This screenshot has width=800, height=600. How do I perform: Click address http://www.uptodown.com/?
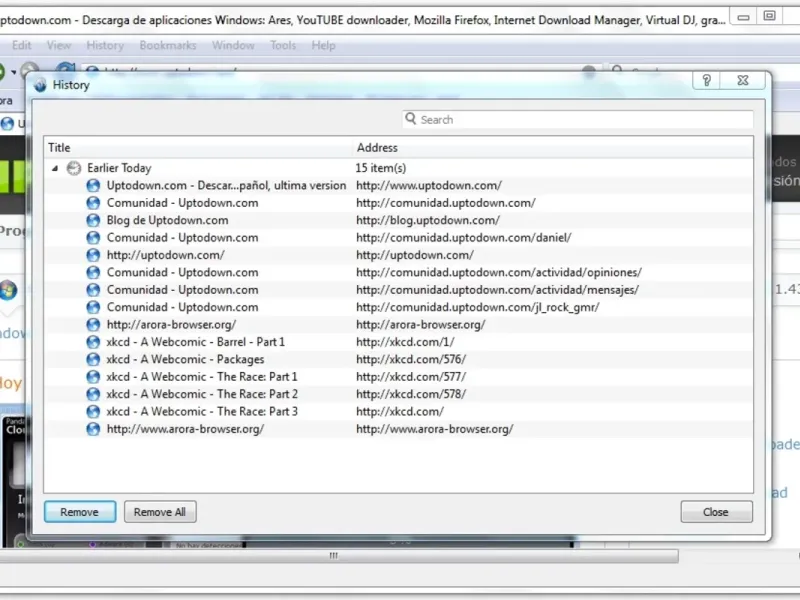(429, 185)
